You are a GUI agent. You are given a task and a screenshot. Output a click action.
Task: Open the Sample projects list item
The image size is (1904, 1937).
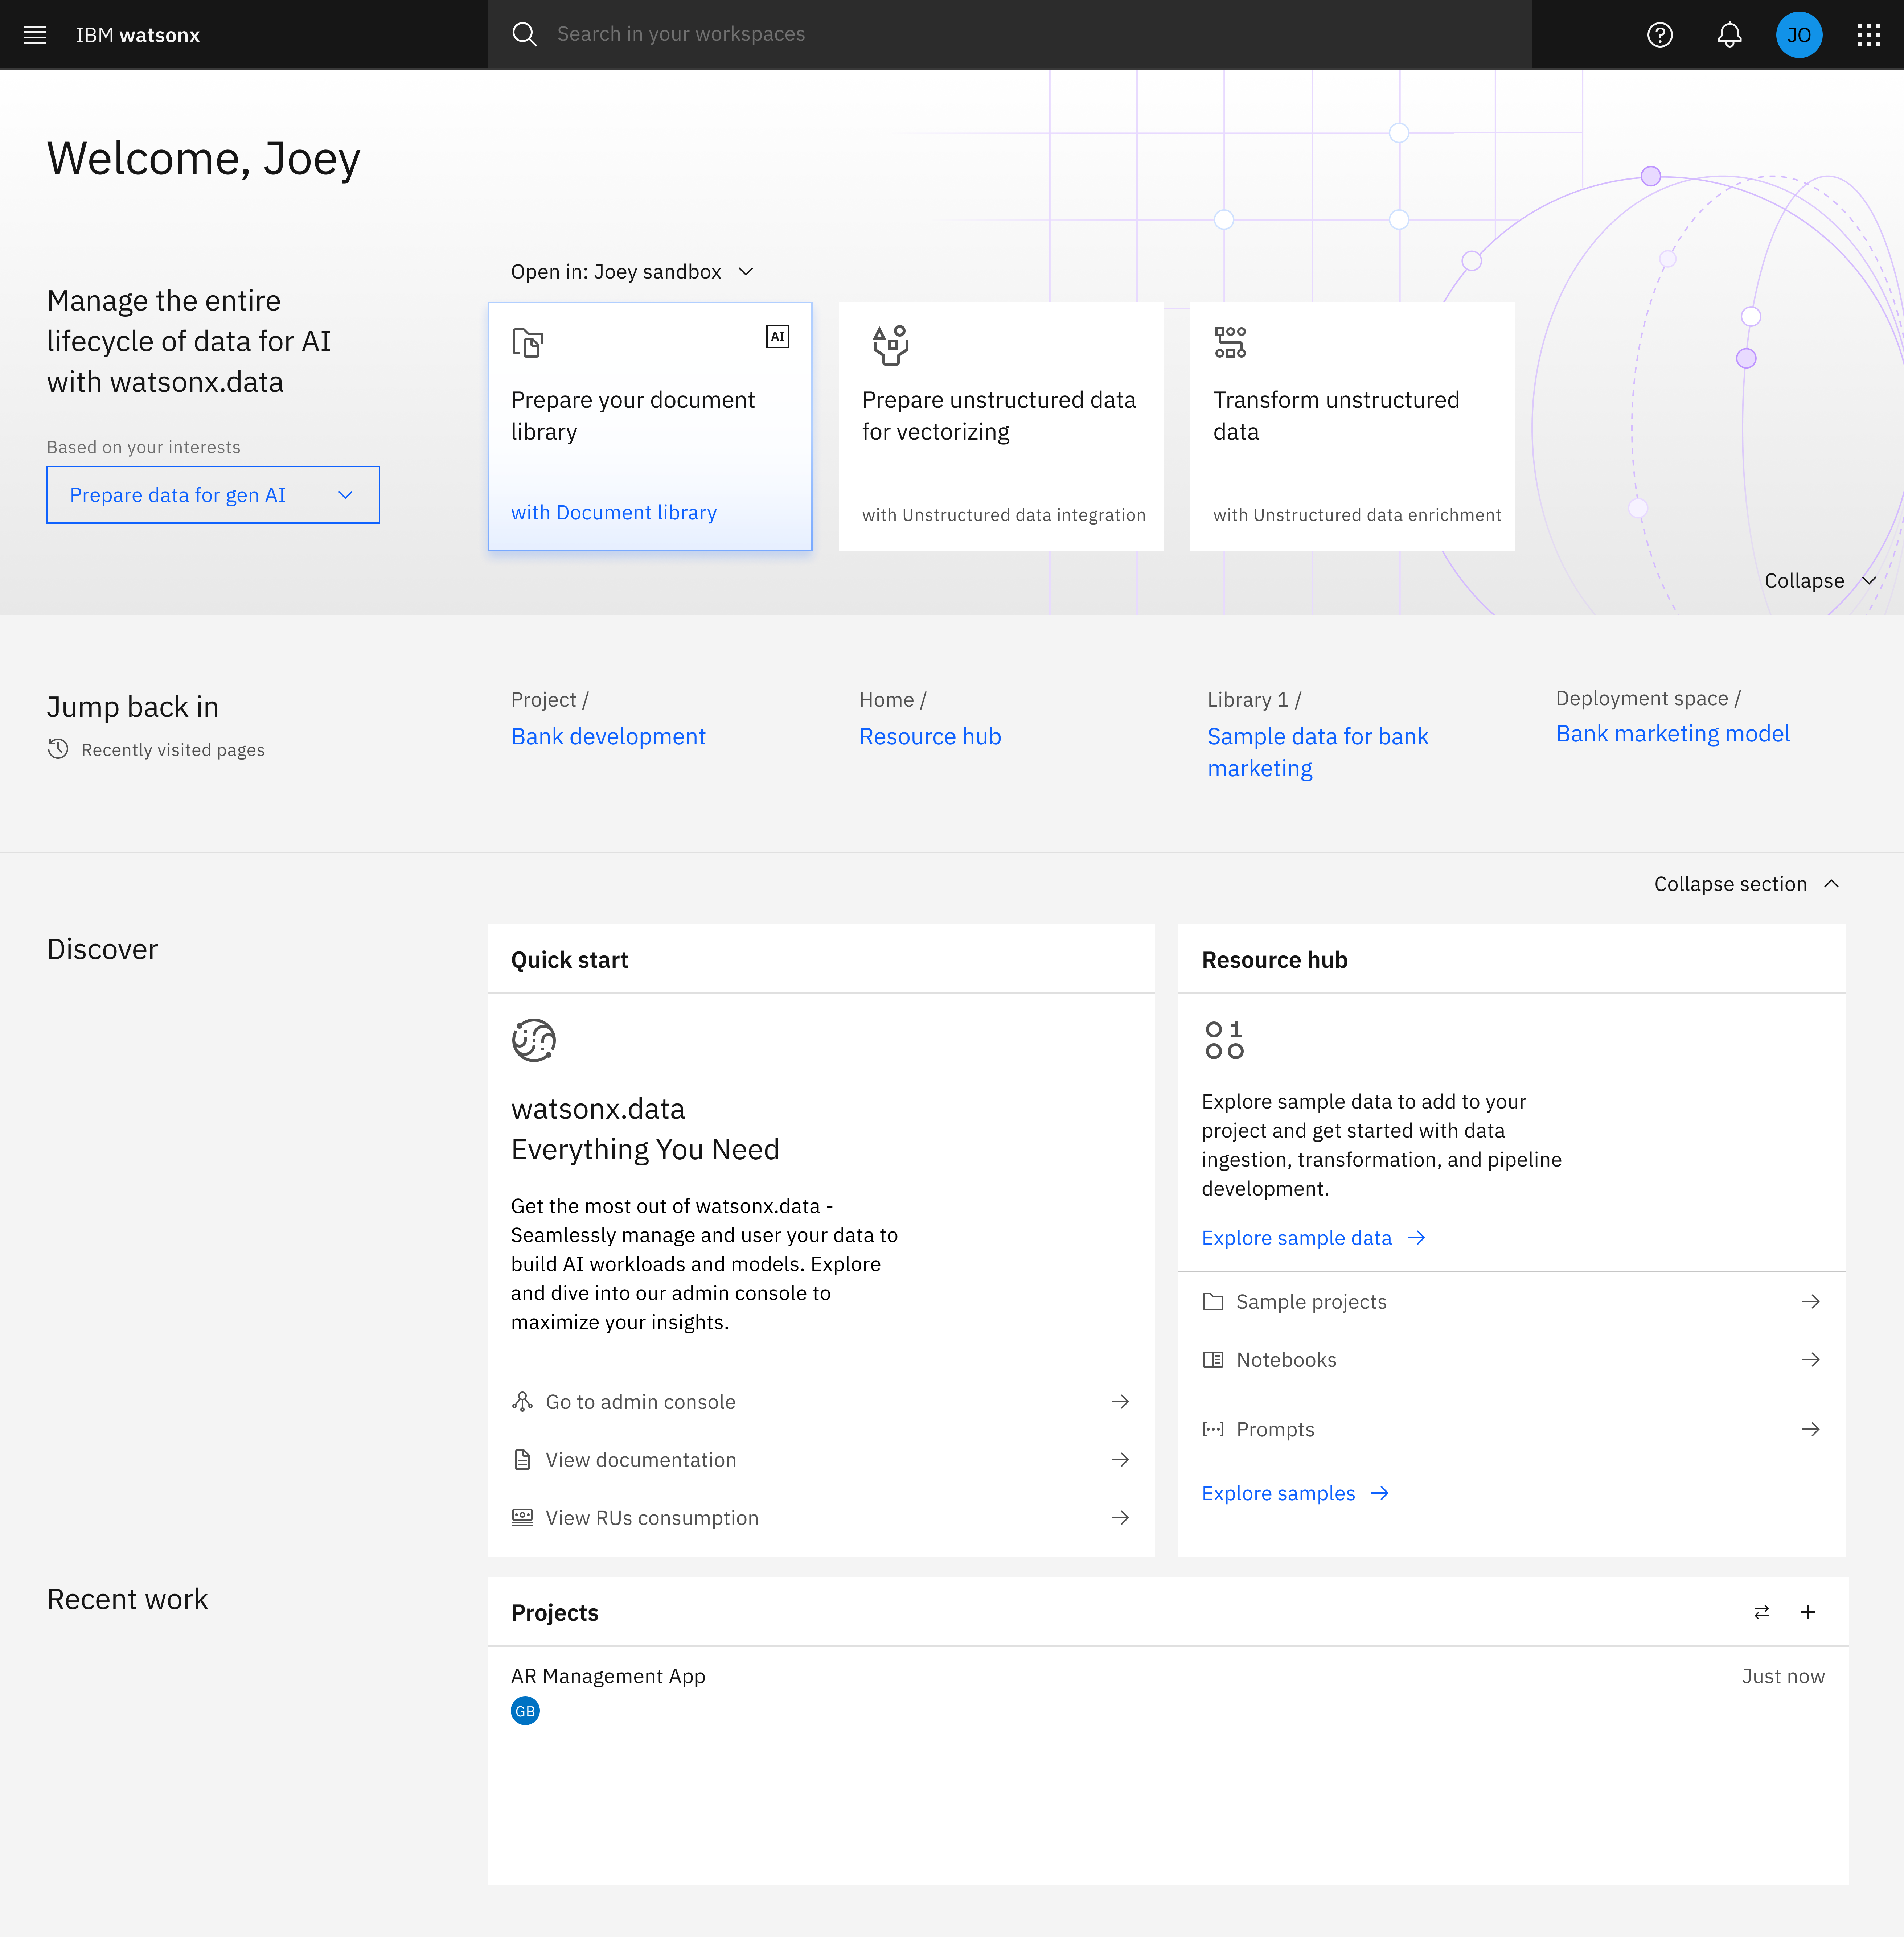tap(1510, 1302)
